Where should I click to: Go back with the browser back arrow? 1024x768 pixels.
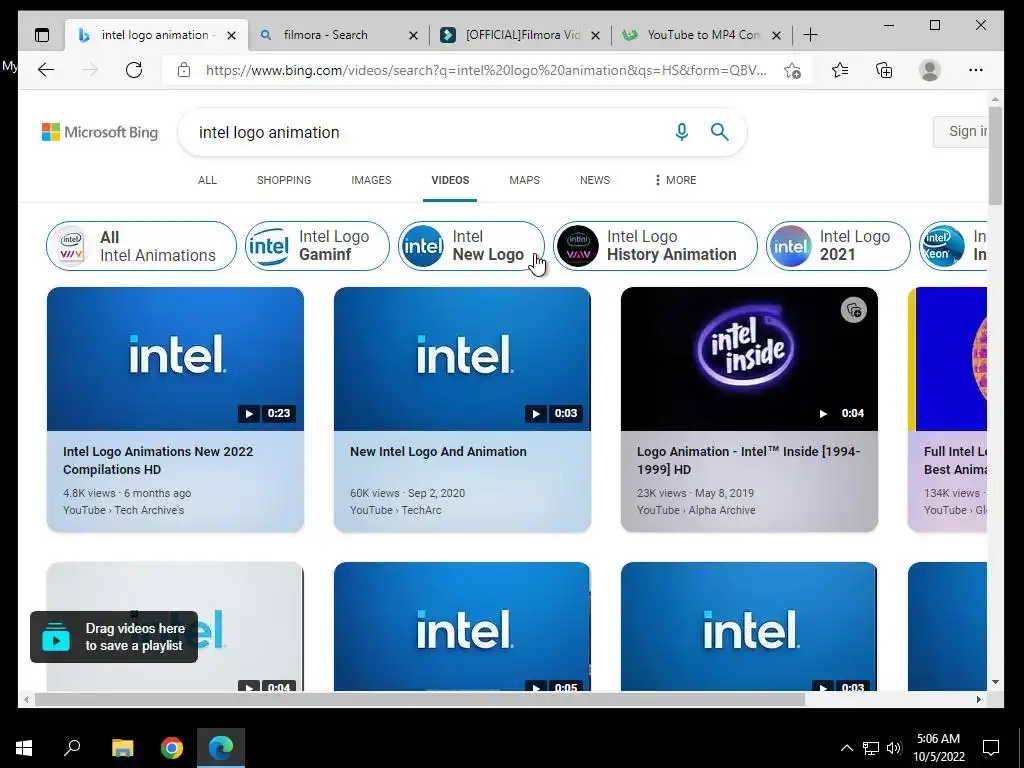pyautogui.click(x=46, y=70)
